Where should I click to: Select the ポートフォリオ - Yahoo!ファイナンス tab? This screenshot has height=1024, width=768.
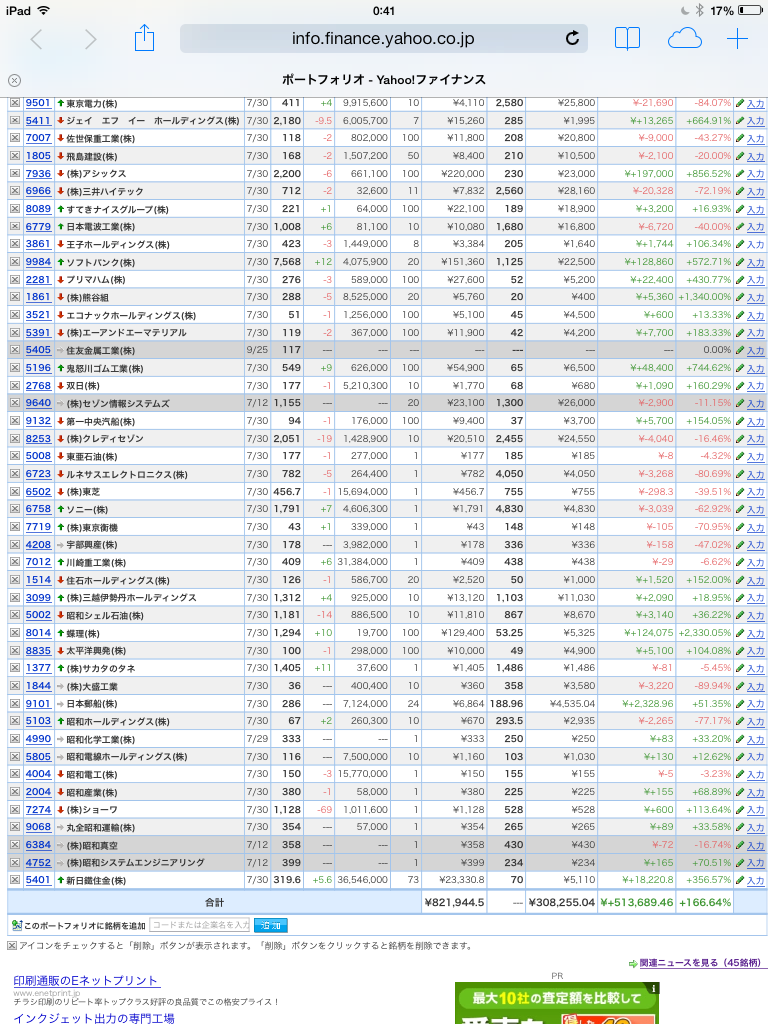point(383,80)
